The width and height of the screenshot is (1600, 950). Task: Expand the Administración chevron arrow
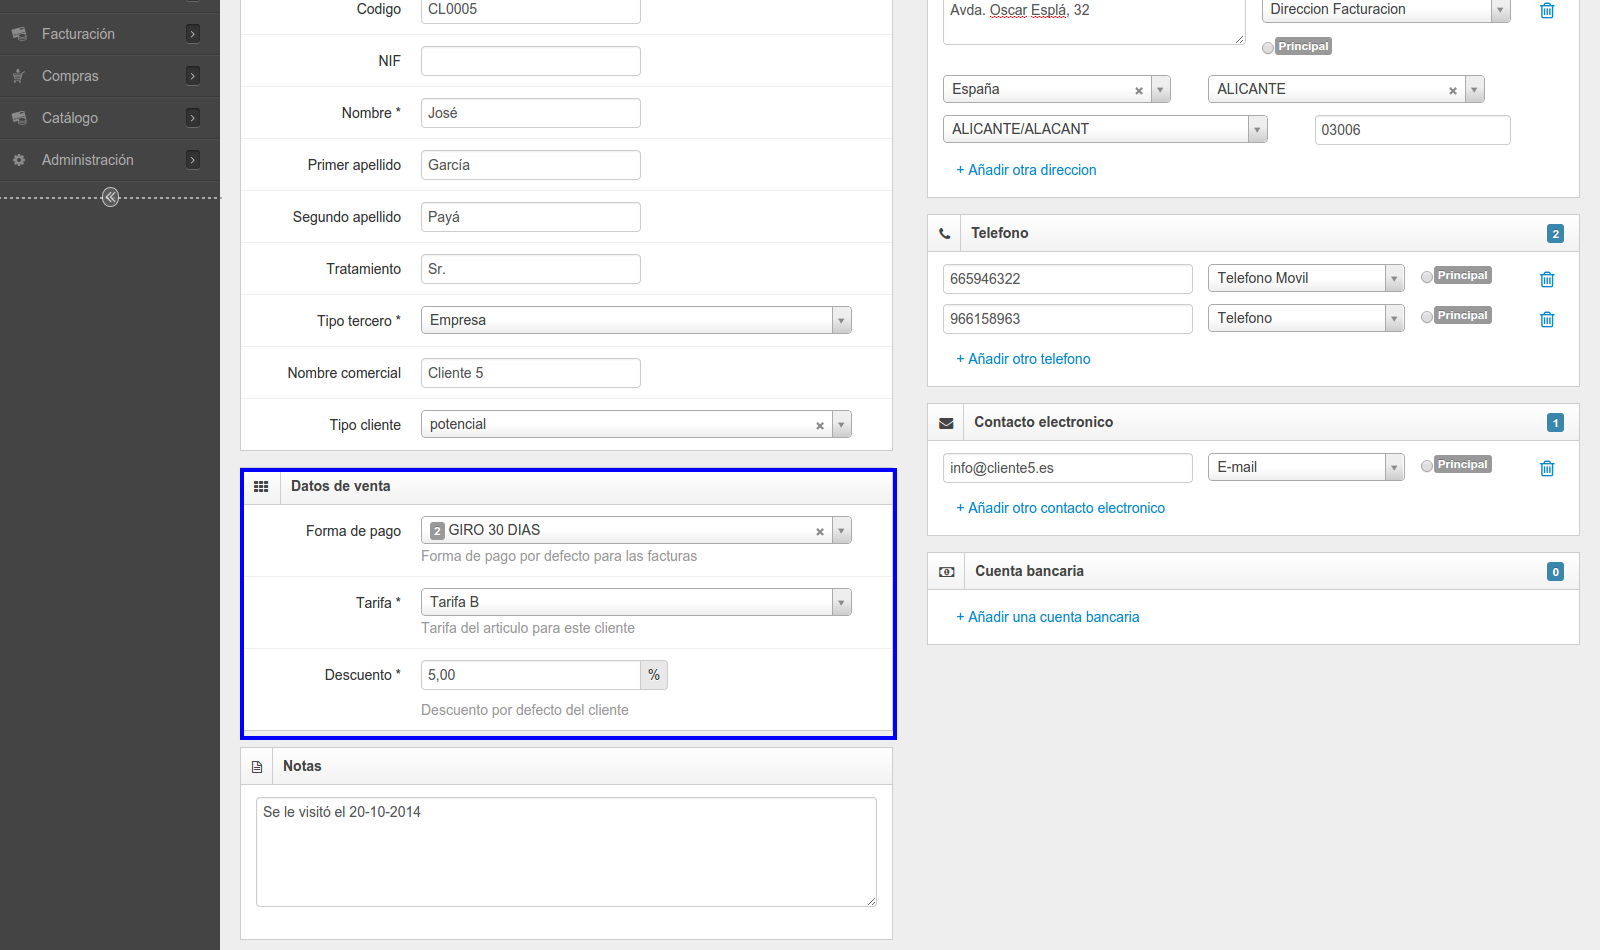pyautogui.click(x=193, y=160)
